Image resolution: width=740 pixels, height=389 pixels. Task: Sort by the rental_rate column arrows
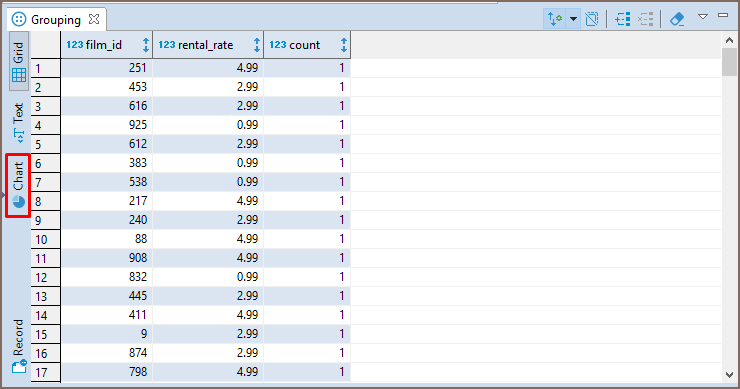coord(257,45)
